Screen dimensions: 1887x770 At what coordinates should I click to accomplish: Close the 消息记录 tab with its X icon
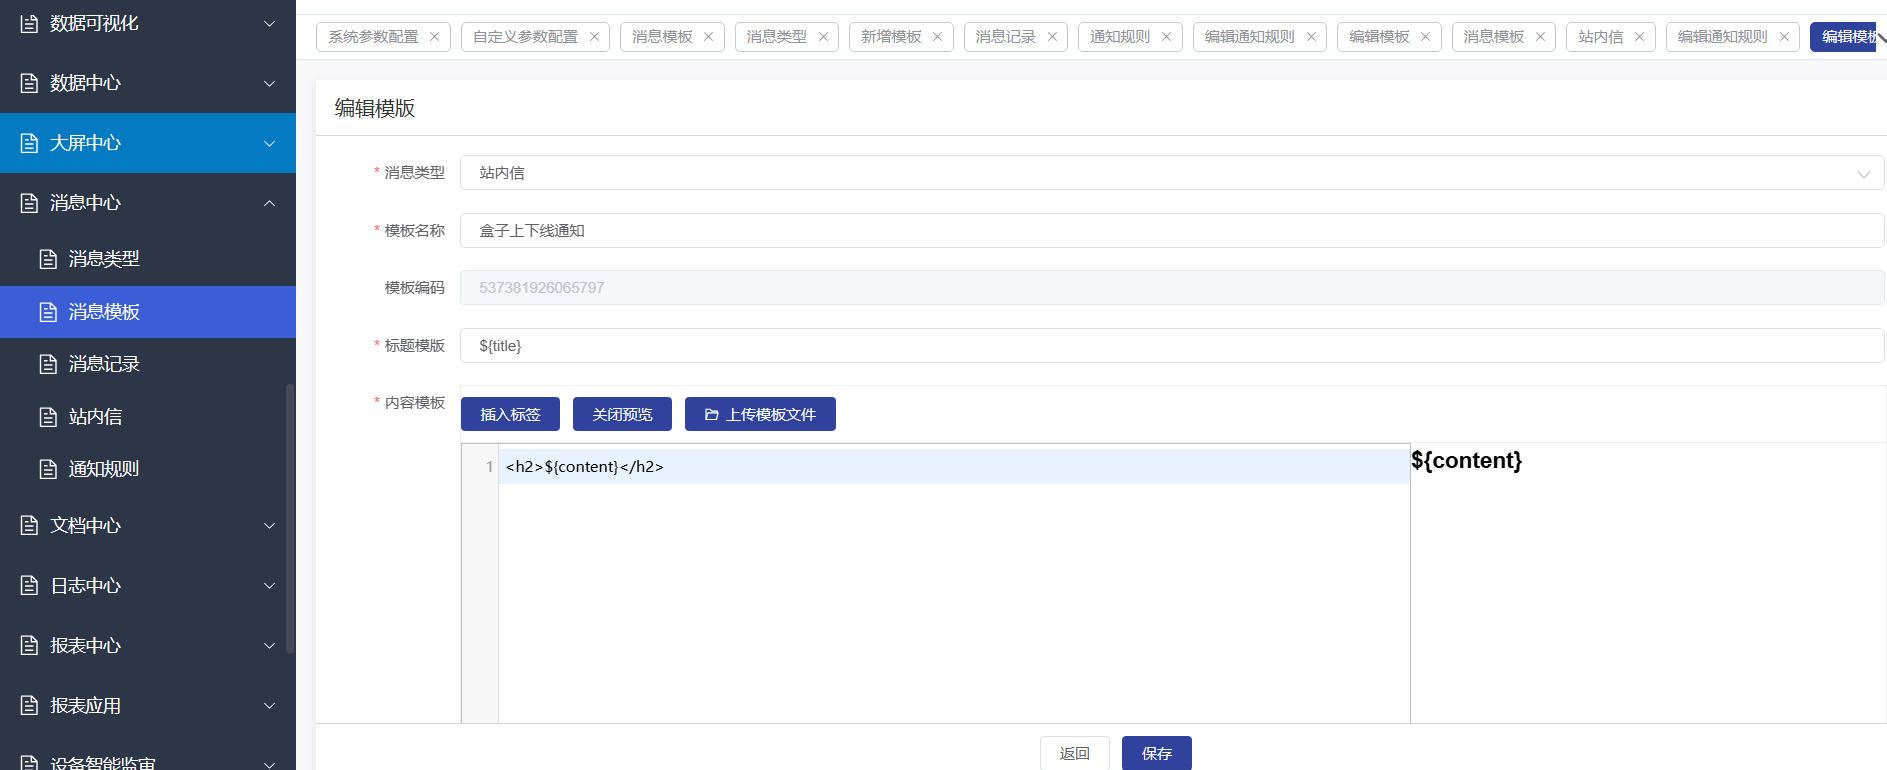[1052, 37]
